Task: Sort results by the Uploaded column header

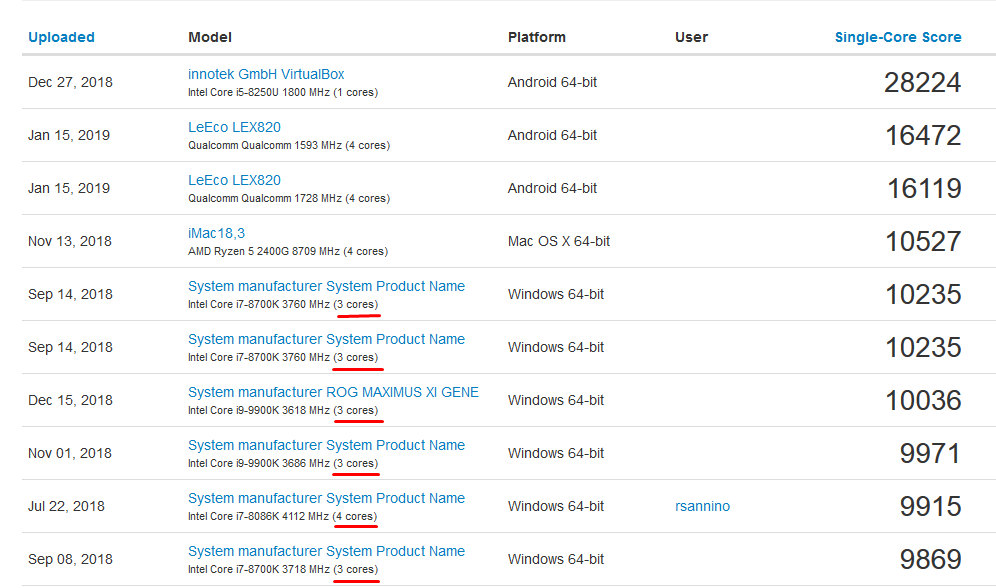Action: pyautogui.click(x=61, y=37)
